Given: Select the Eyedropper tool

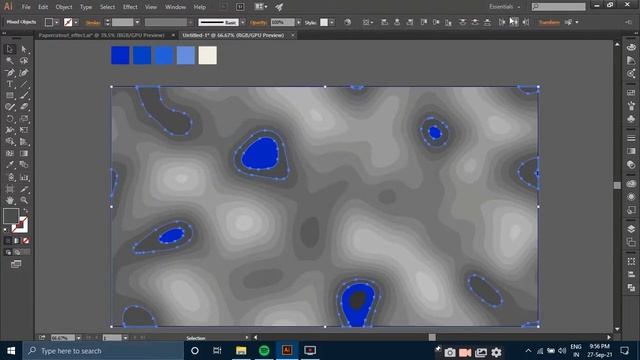Looking at the screenshot, I should coord(10,165).
